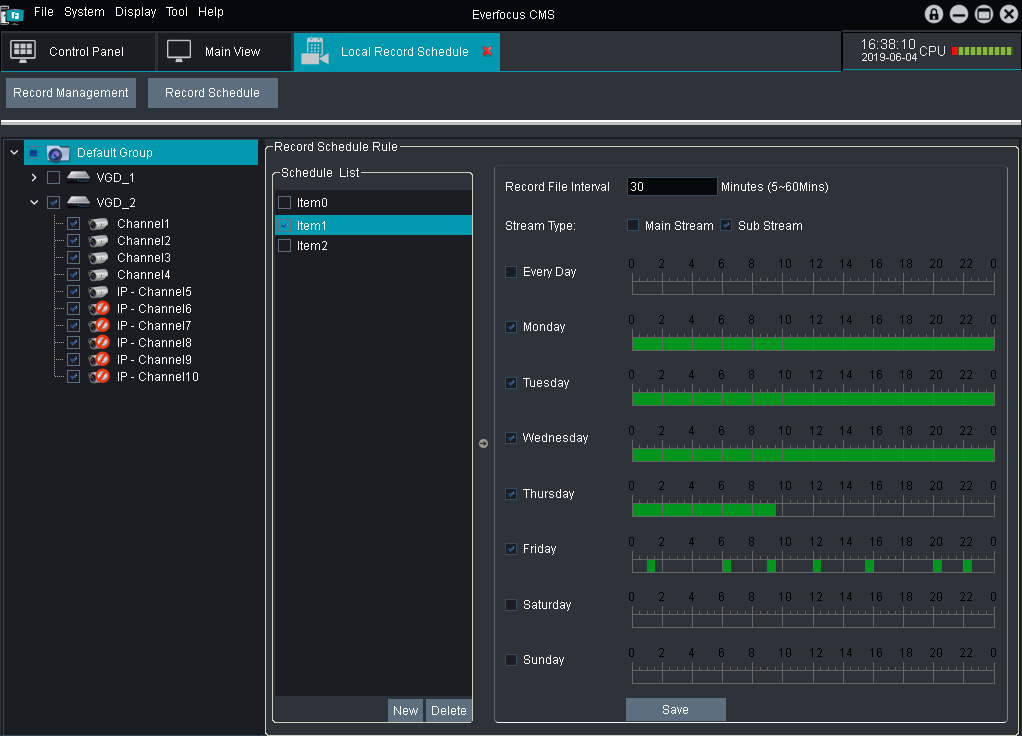This screenshot has width=1022, height=736.
Task: Click the New schedule button
Action: click(x=405, y=711)
